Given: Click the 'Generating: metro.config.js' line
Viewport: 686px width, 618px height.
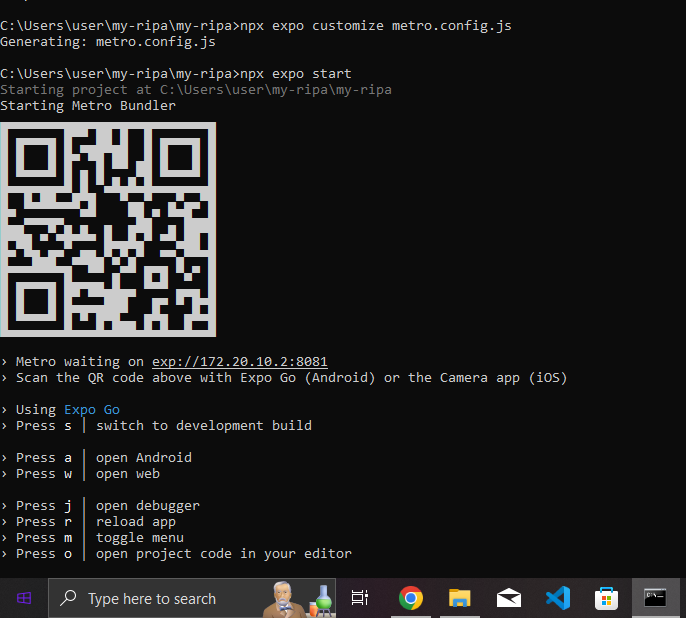Looking at the screenshot, I should [108, 42].
